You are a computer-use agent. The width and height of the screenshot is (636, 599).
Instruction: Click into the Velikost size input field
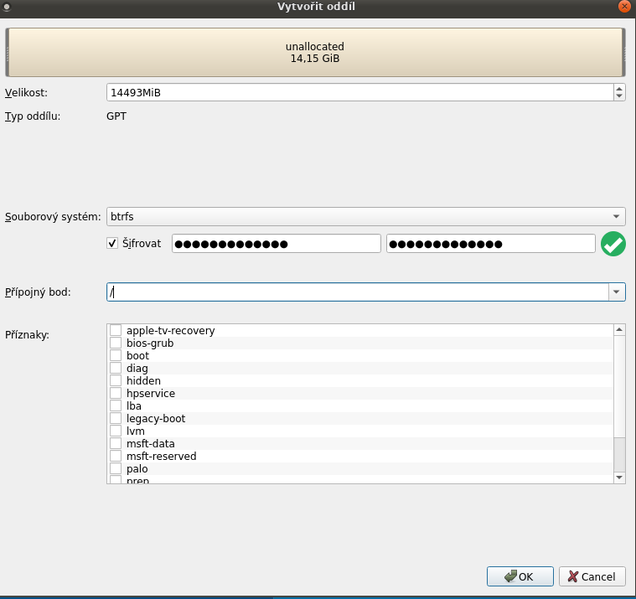[358, 92]
